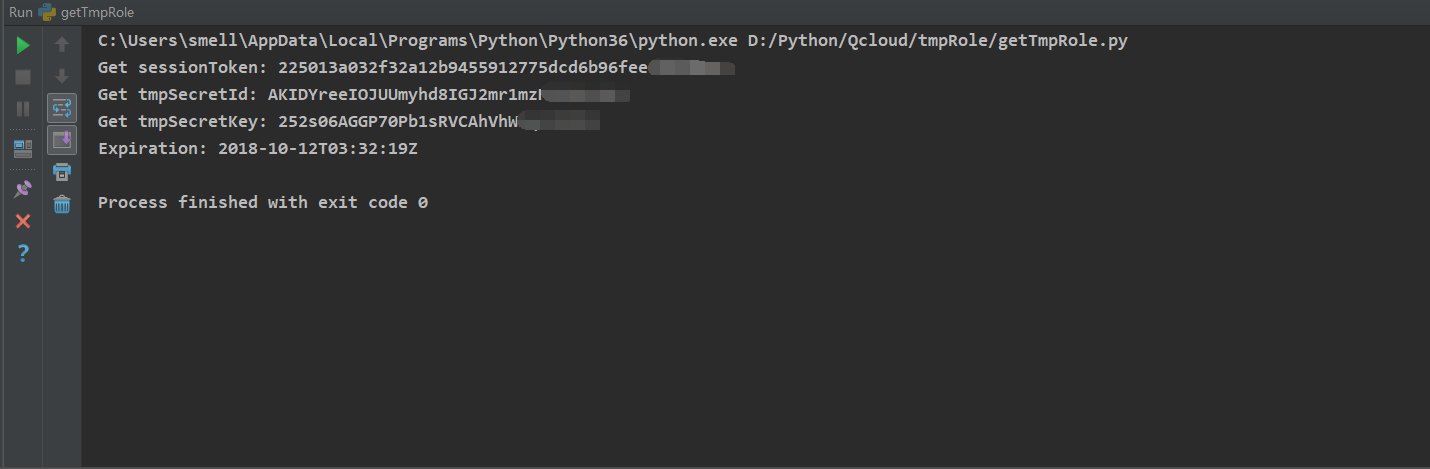Navigate down the stack trace arrow
This screenshot has width=1430, height=469.
[x=62, y=76]
